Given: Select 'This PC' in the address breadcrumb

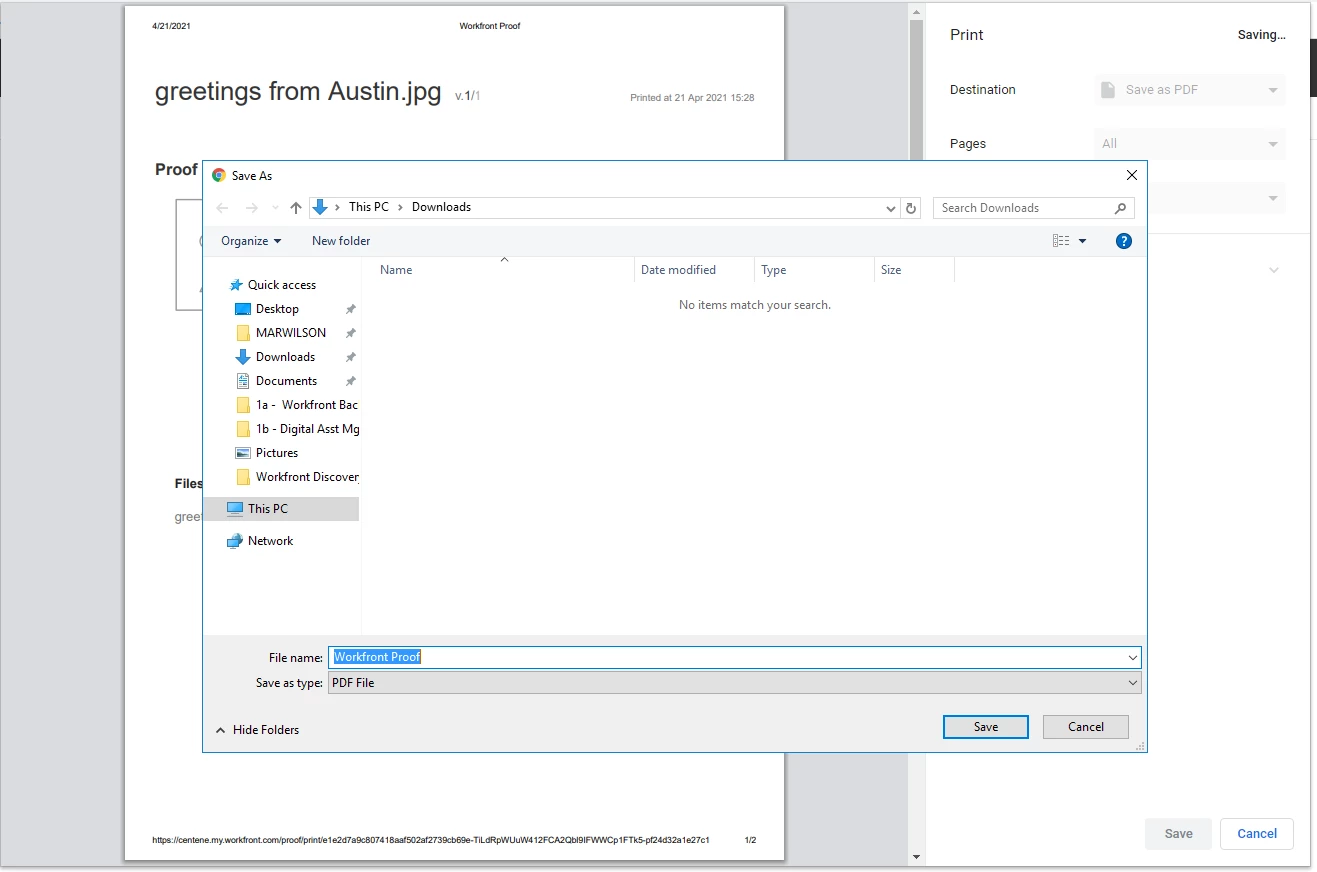Looking at the screenshot, I should pyautogui.click(x=369, y=207).
